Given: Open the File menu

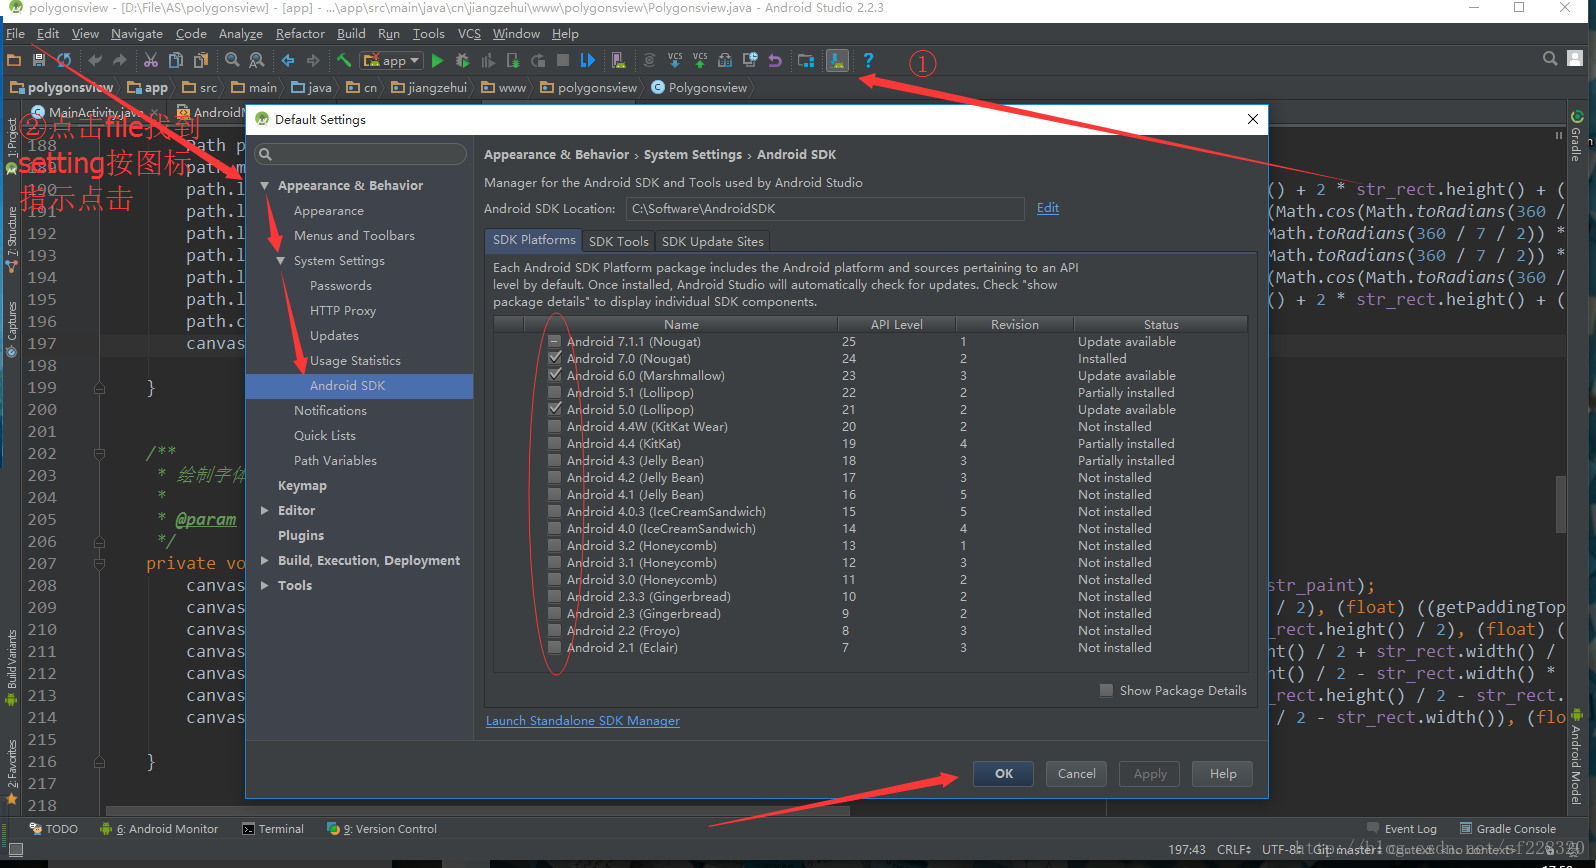Looking at the screenshot, I should pos(15,33).
